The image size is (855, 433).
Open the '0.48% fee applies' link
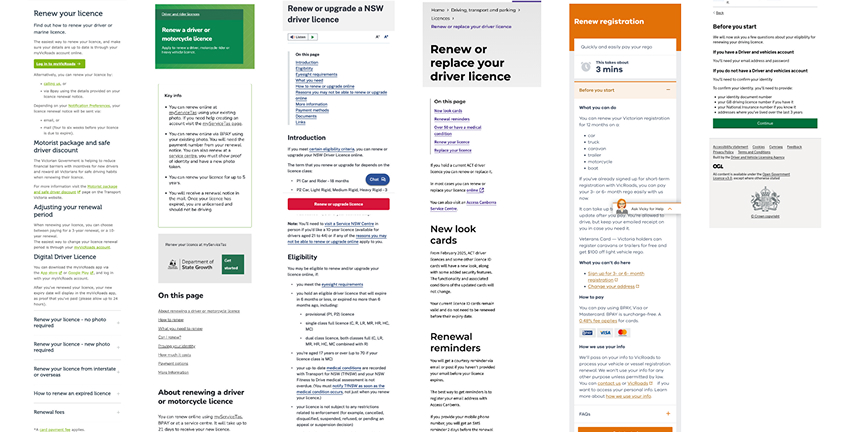pyautogui.click(x=598, y=321)
